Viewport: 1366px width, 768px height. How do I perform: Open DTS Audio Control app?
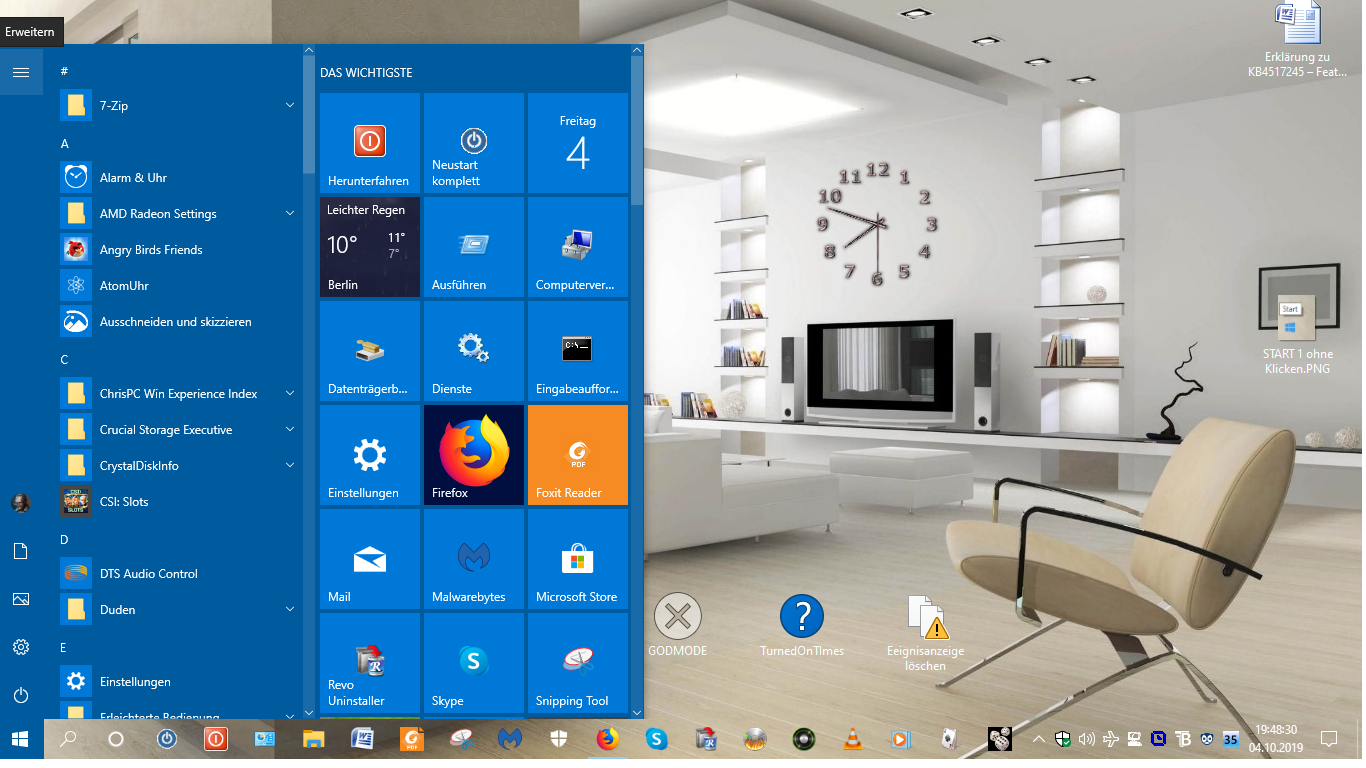pyautogui.click(x=180, y=573)
